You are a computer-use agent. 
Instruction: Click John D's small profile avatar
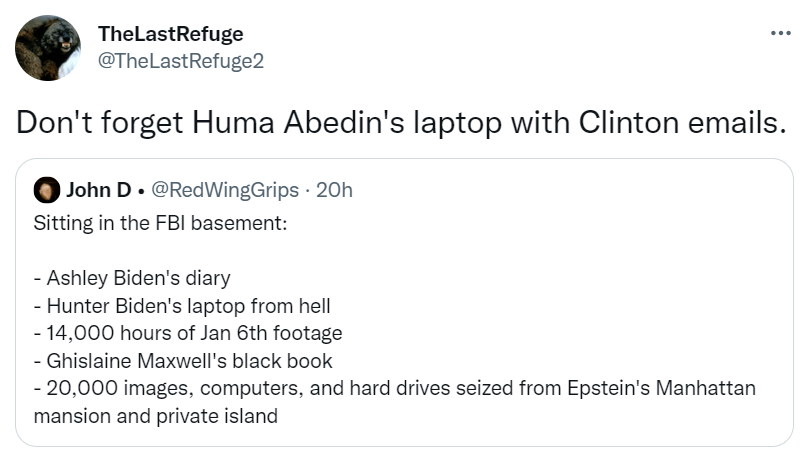click(46, 190)
